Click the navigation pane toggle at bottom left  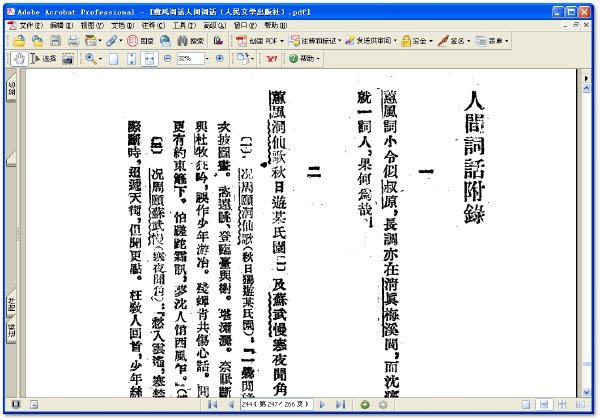click(34, 404)
